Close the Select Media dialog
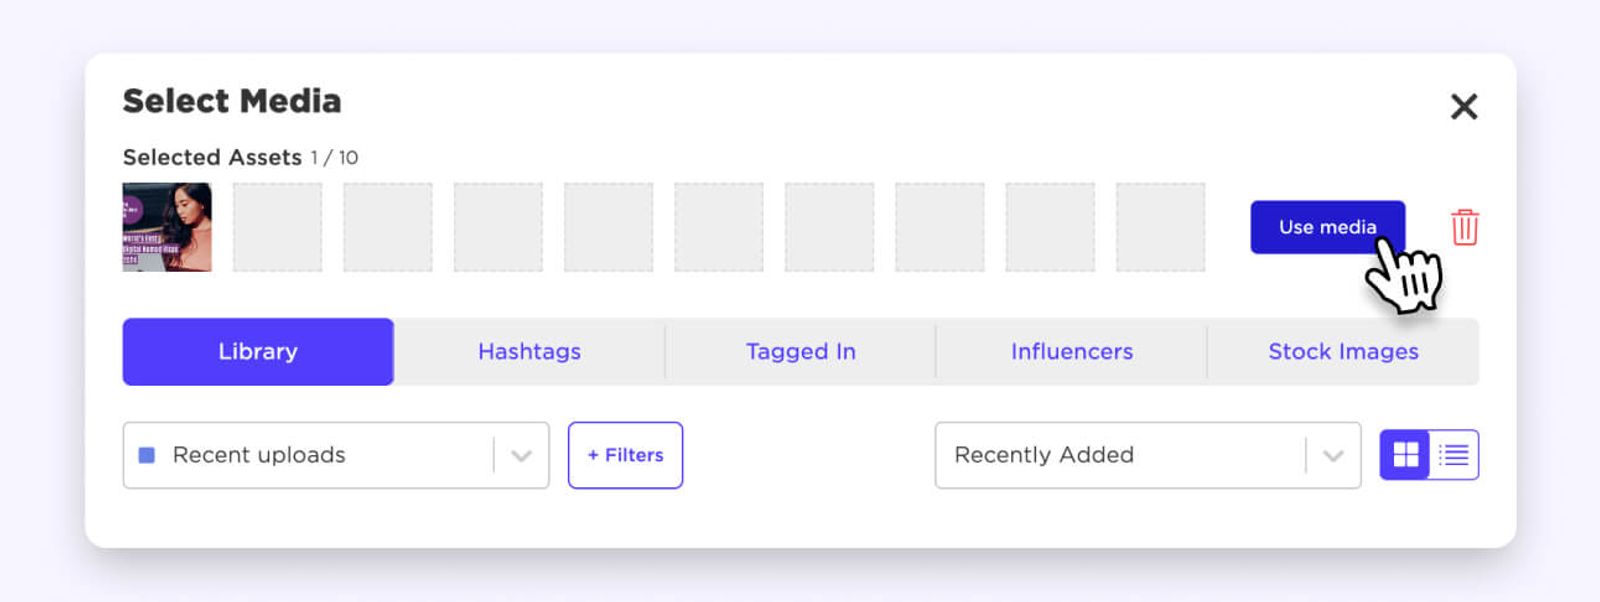Screen dimensions: 1600x602 [1464, 106]
